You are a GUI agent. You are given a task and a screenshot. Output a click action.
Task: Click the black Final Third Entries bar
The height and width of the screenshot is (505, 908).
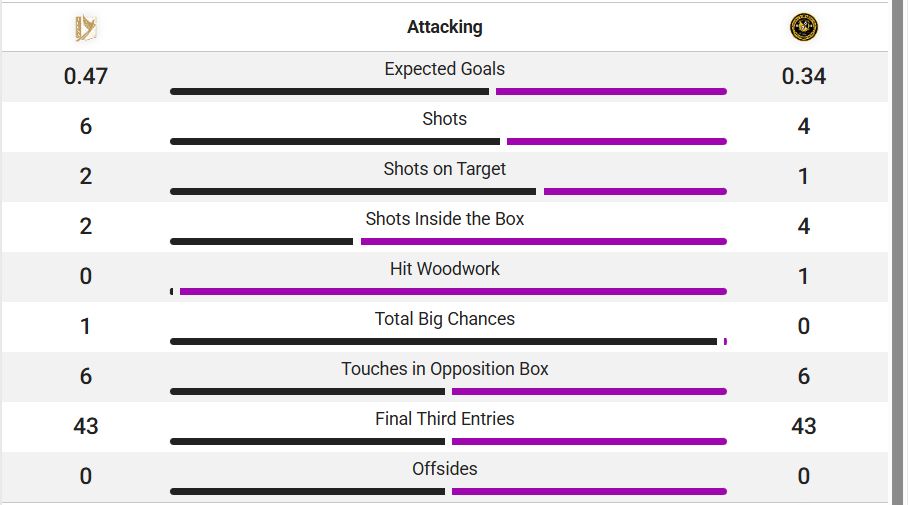[x=307, y=441]
